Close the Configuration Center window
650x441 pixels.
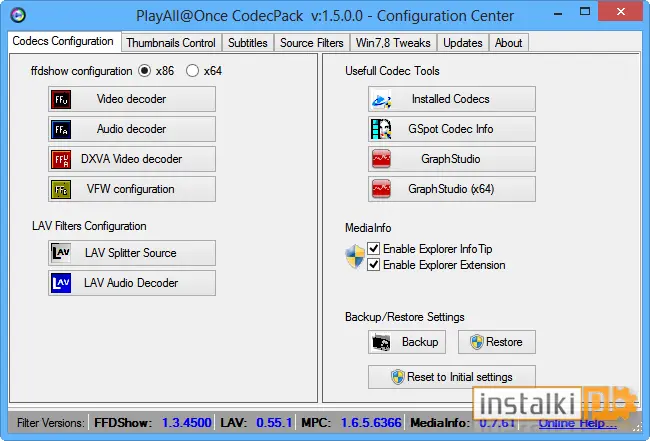pyautogui.click(x=621, y=12)
